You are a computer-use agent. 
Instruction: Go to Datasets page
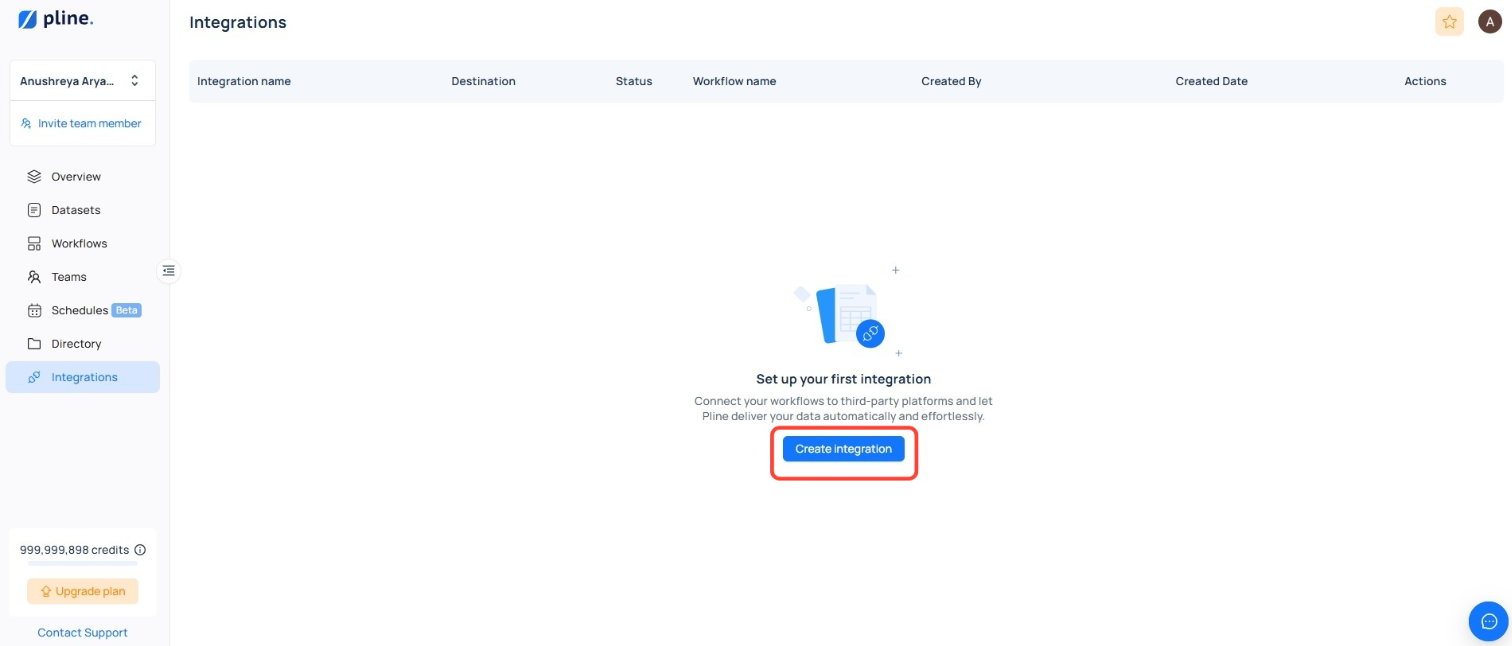pos(75,210)
